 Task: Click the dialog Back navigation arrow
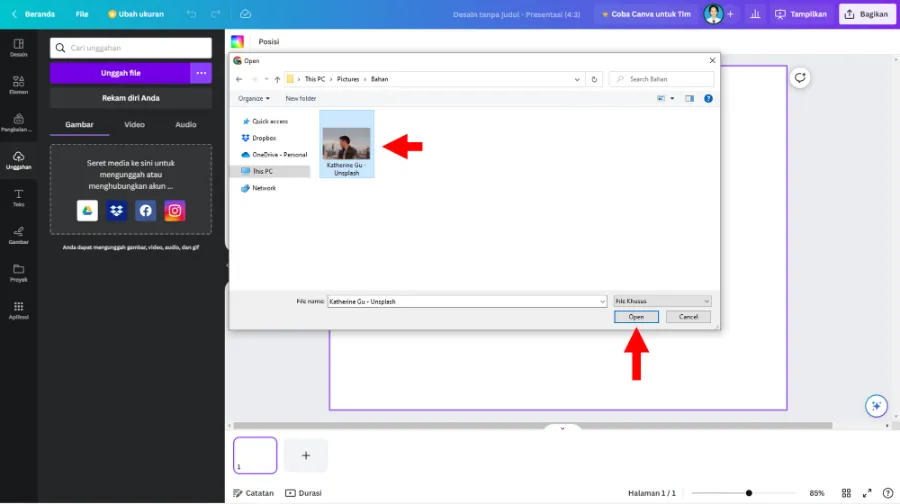[239, 79]
